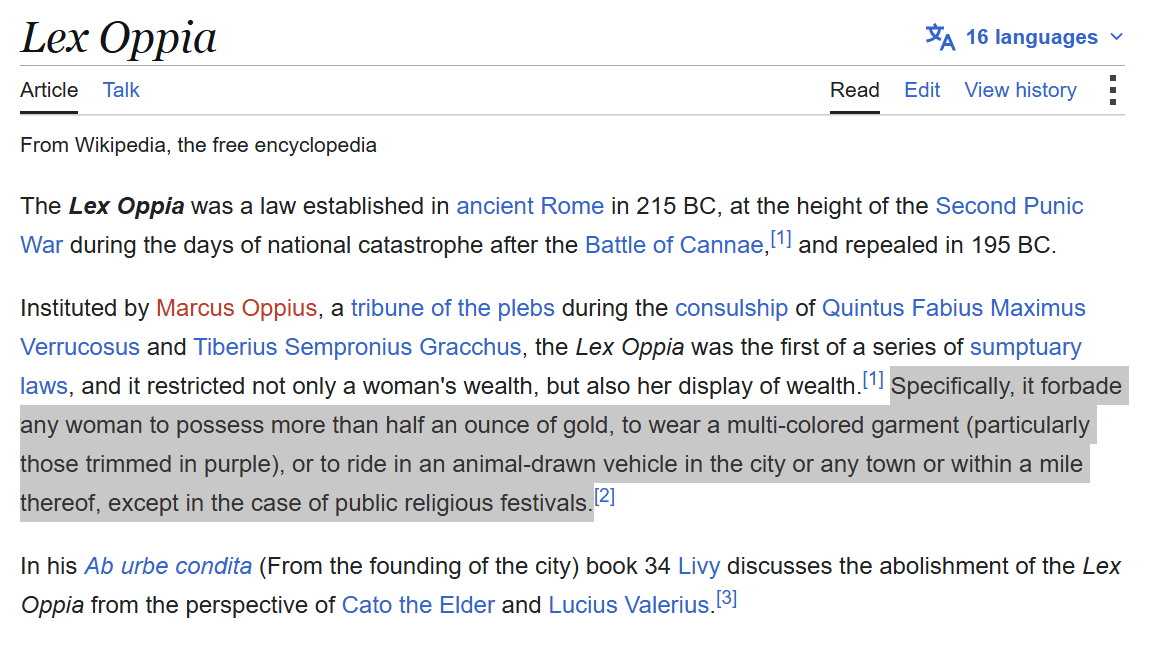Follow the Livy link
The width and height of the screenshot is (1159, 651).
(699, 566)
